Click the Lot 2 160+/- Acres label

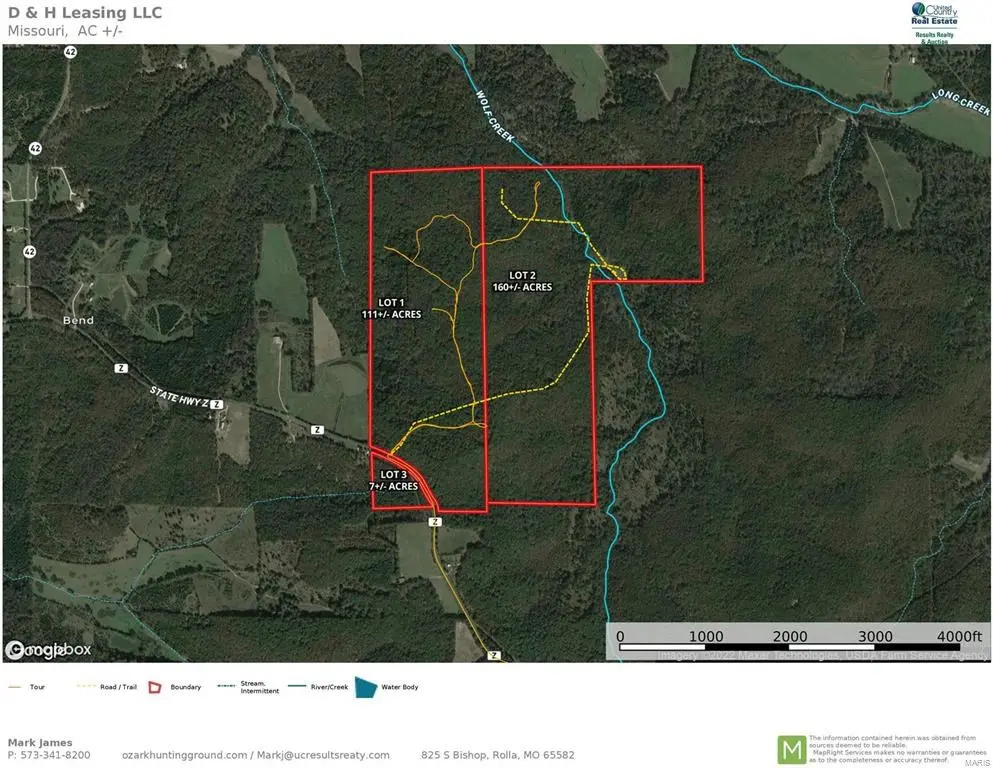(522, 281)
